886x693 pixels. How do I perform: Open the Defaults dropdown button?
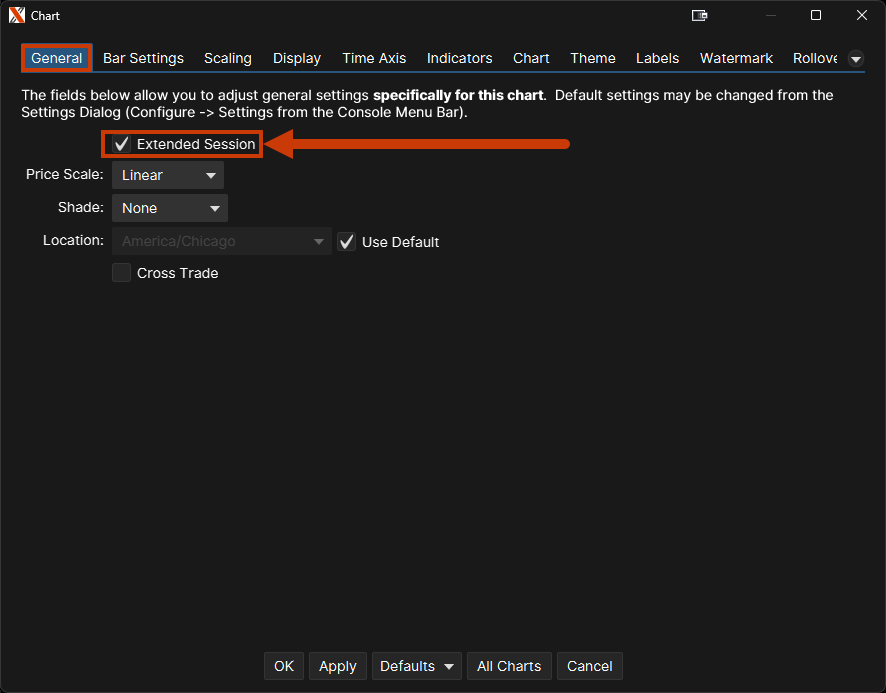click(x=416, y=666)
